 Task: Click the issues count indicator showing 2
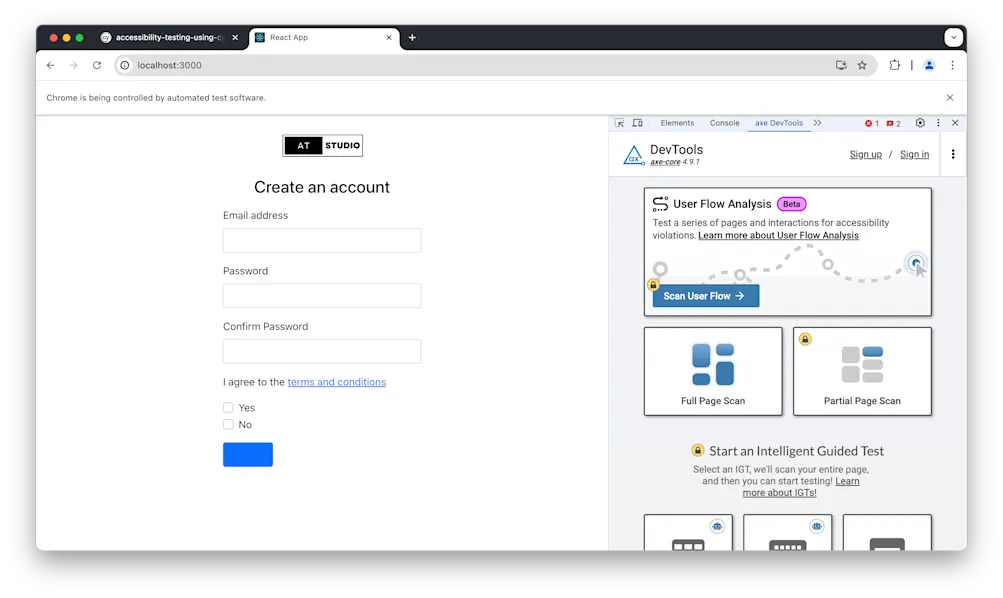(894, 123)
